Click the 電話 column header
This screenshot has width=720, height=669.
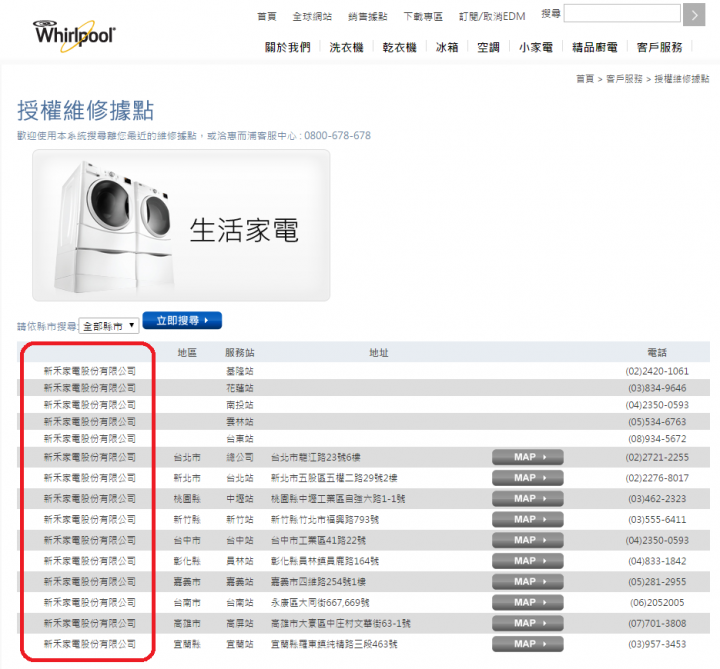click(x=657, y=353)
